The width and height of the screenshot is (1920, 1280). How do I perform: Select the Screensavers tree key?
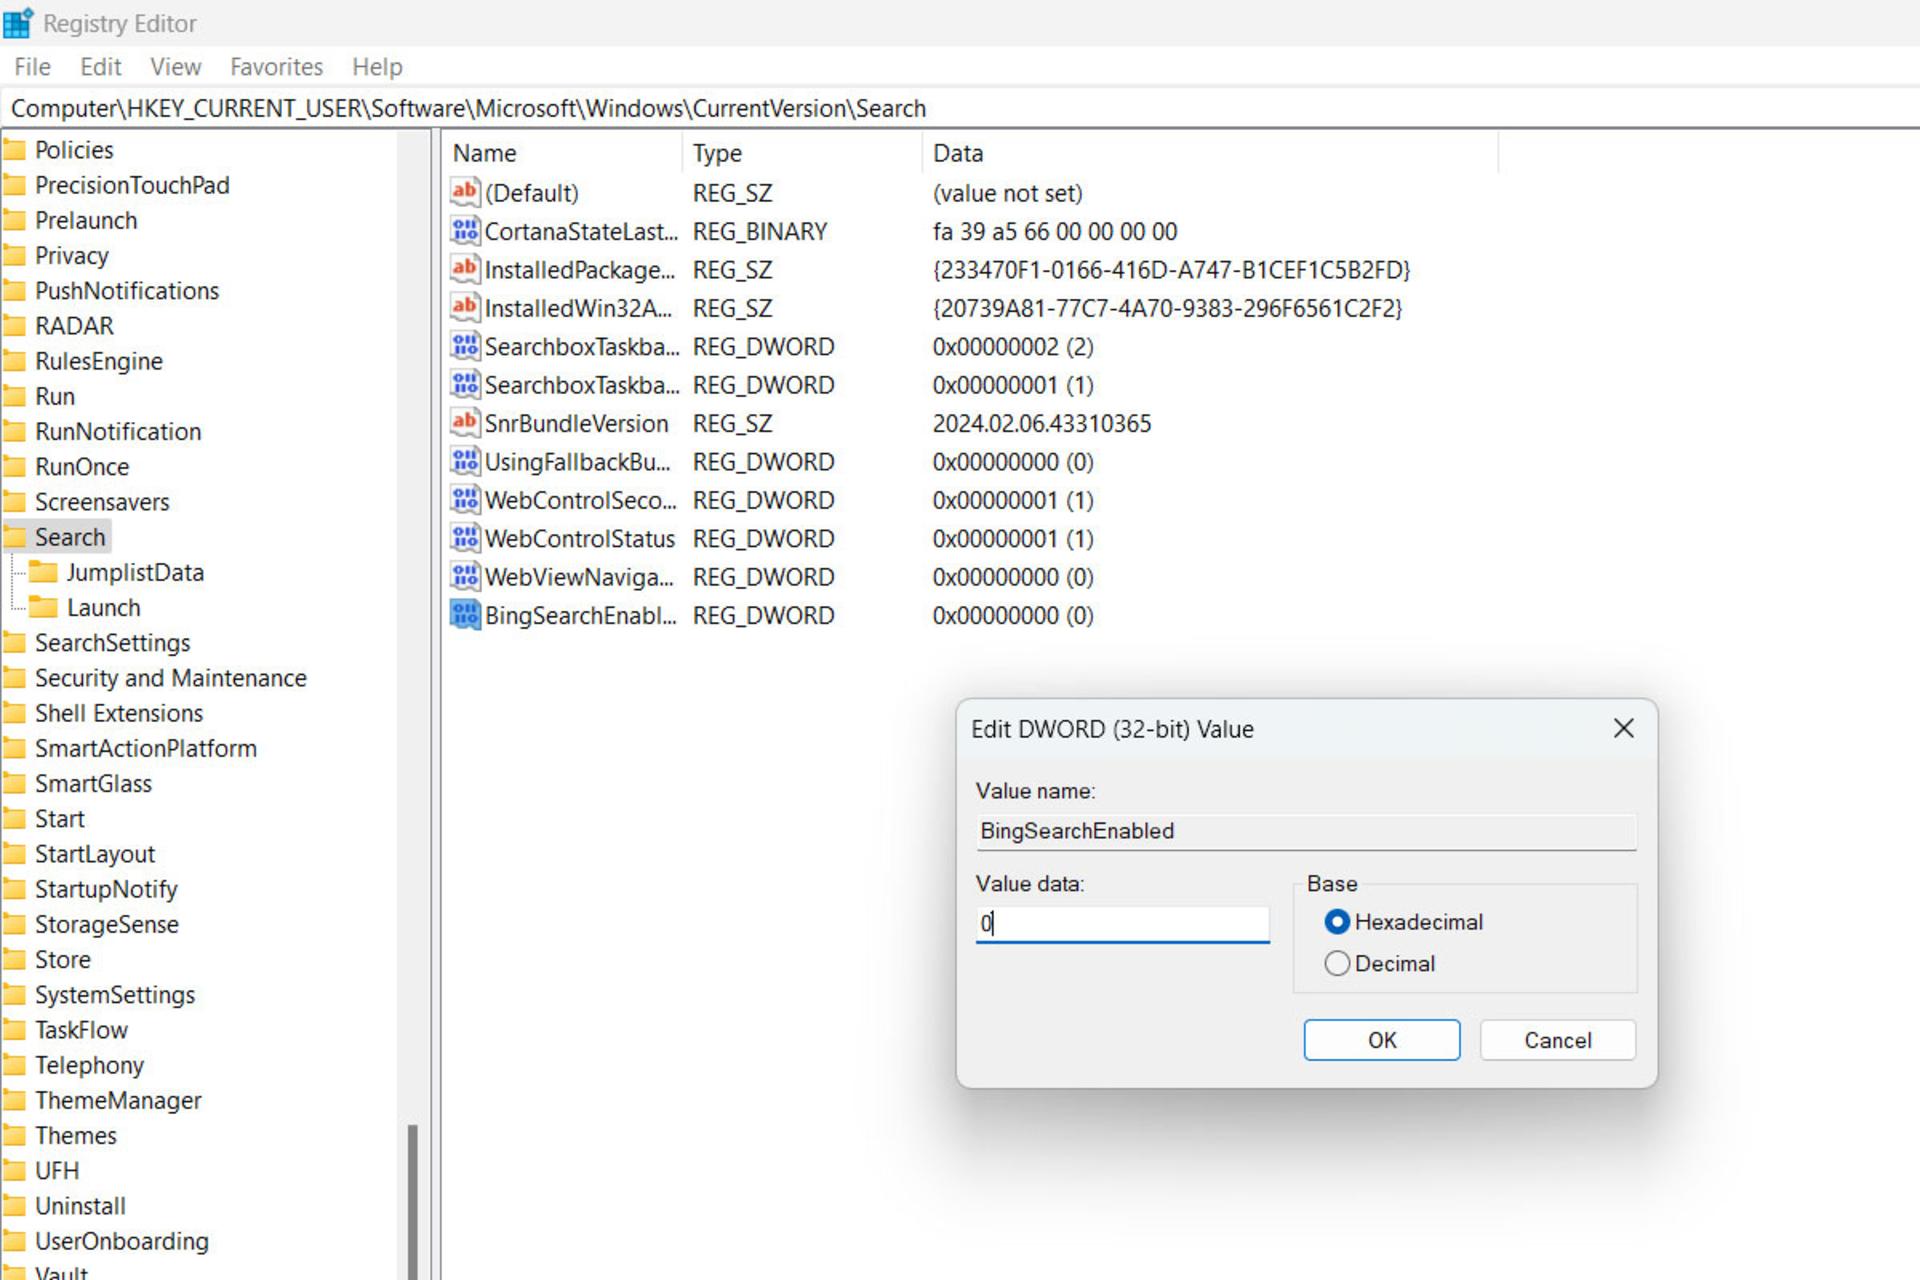[x=102, y=502]
